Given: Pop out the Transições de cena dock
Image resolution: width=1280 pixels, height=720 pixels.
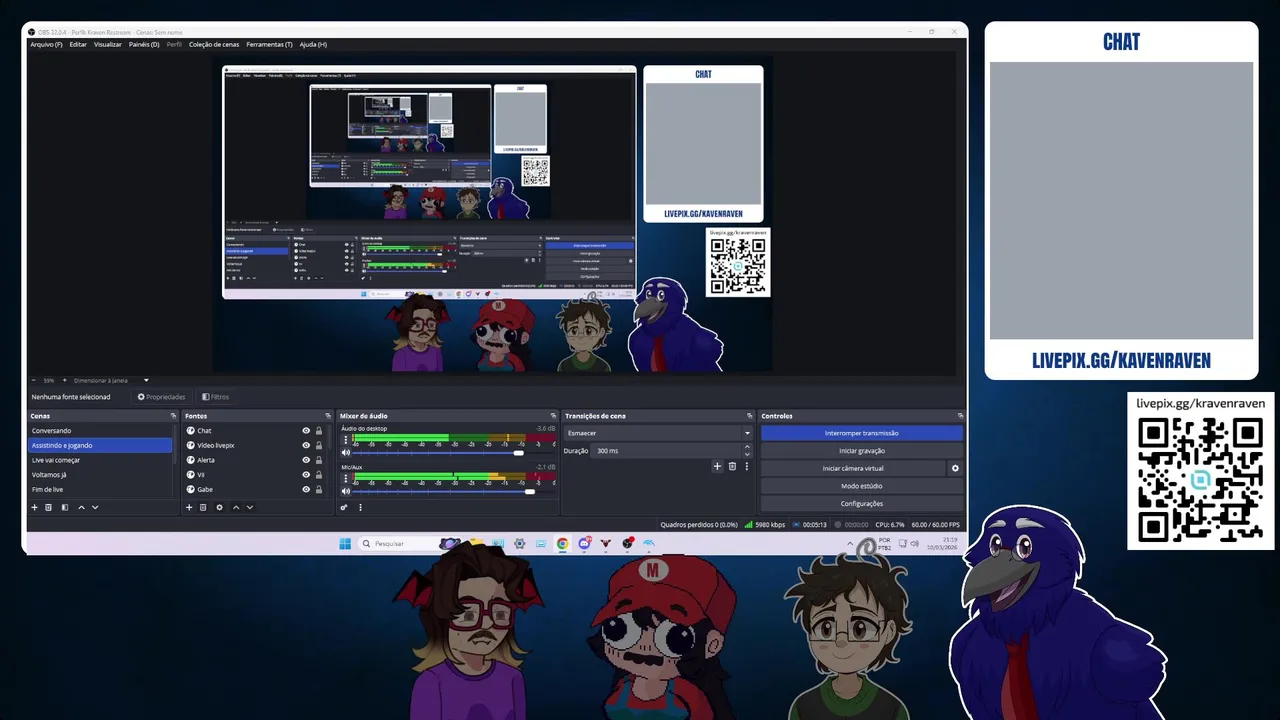Looking at the screenshot, I should point(749,416).
